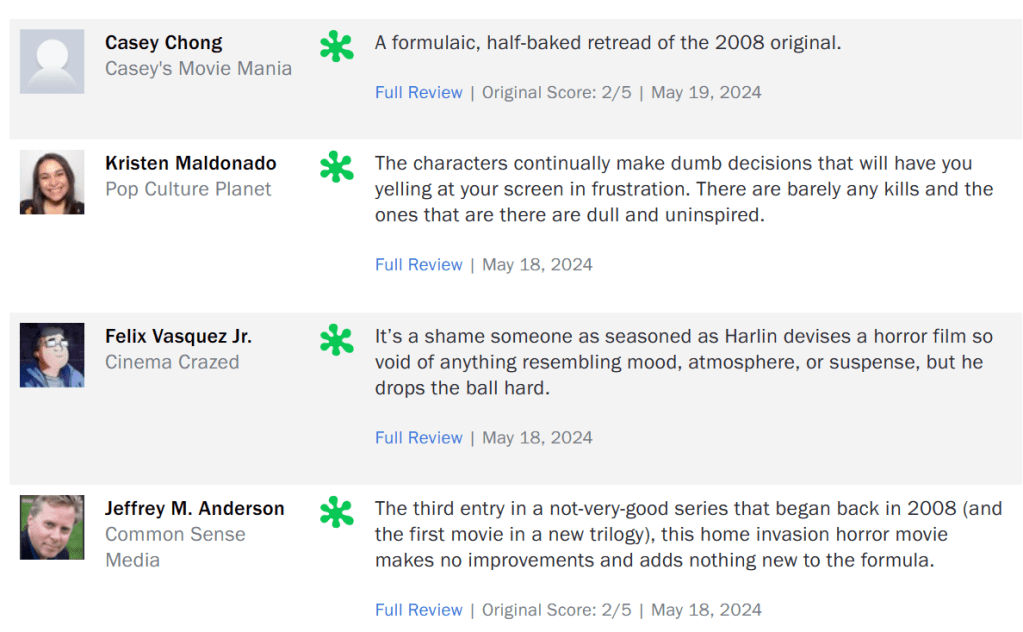
Task: Open Jeffrey M. Anderson's Full Review link
Action: point(419,610)
